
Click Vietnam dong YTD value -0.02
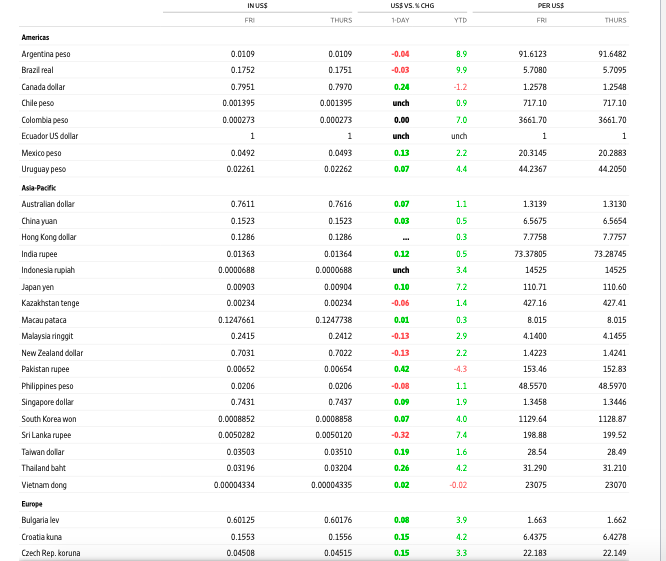(x=458, y=485)
